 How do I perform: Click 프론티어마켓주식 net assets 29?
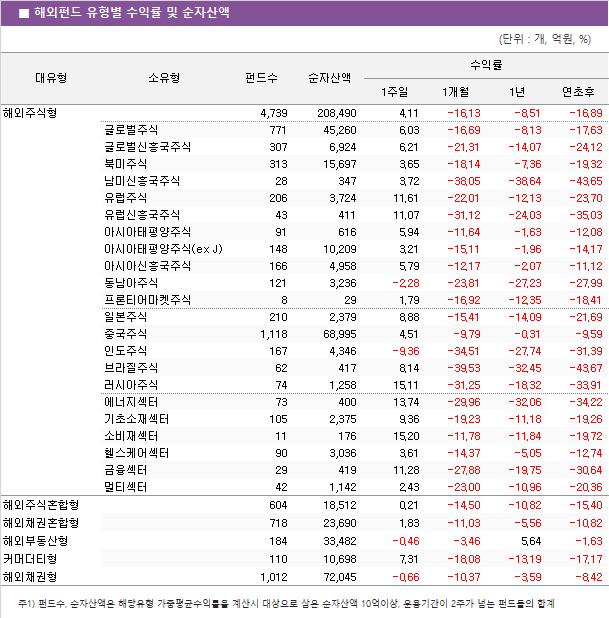pyautogui.click(x=350, y=300)
